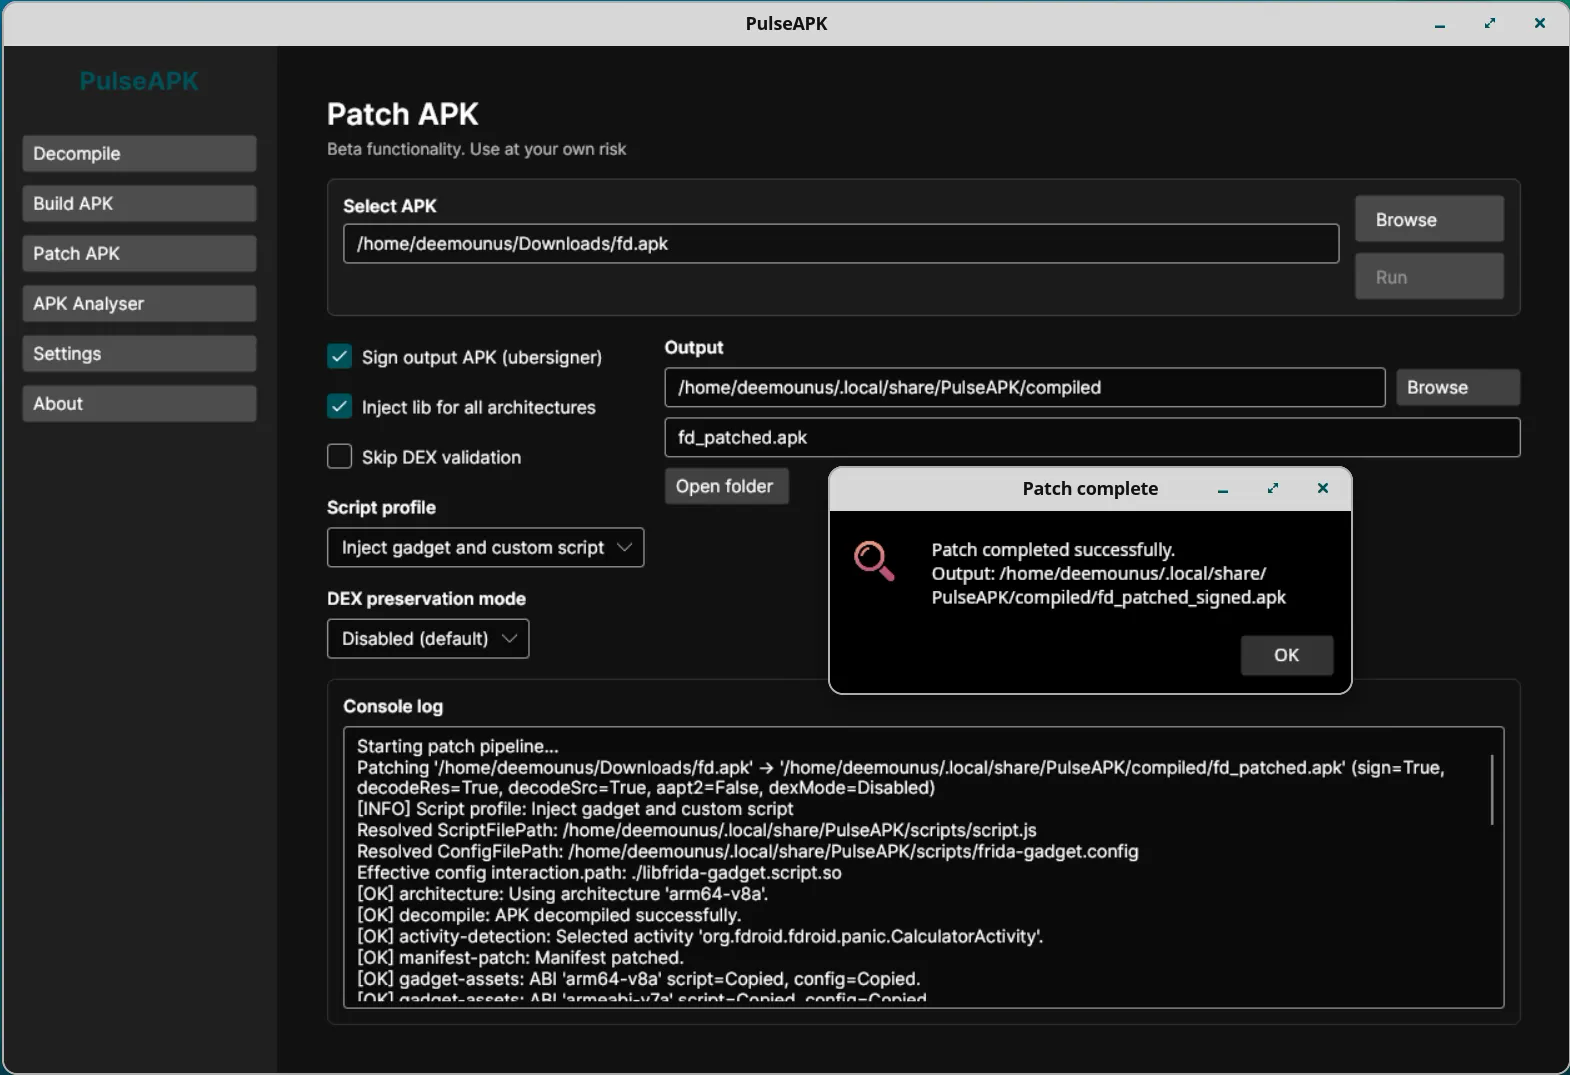The image size is (1570, 1075).
Task: Open the DEX preservation mode dropdown
Action: 428,638
